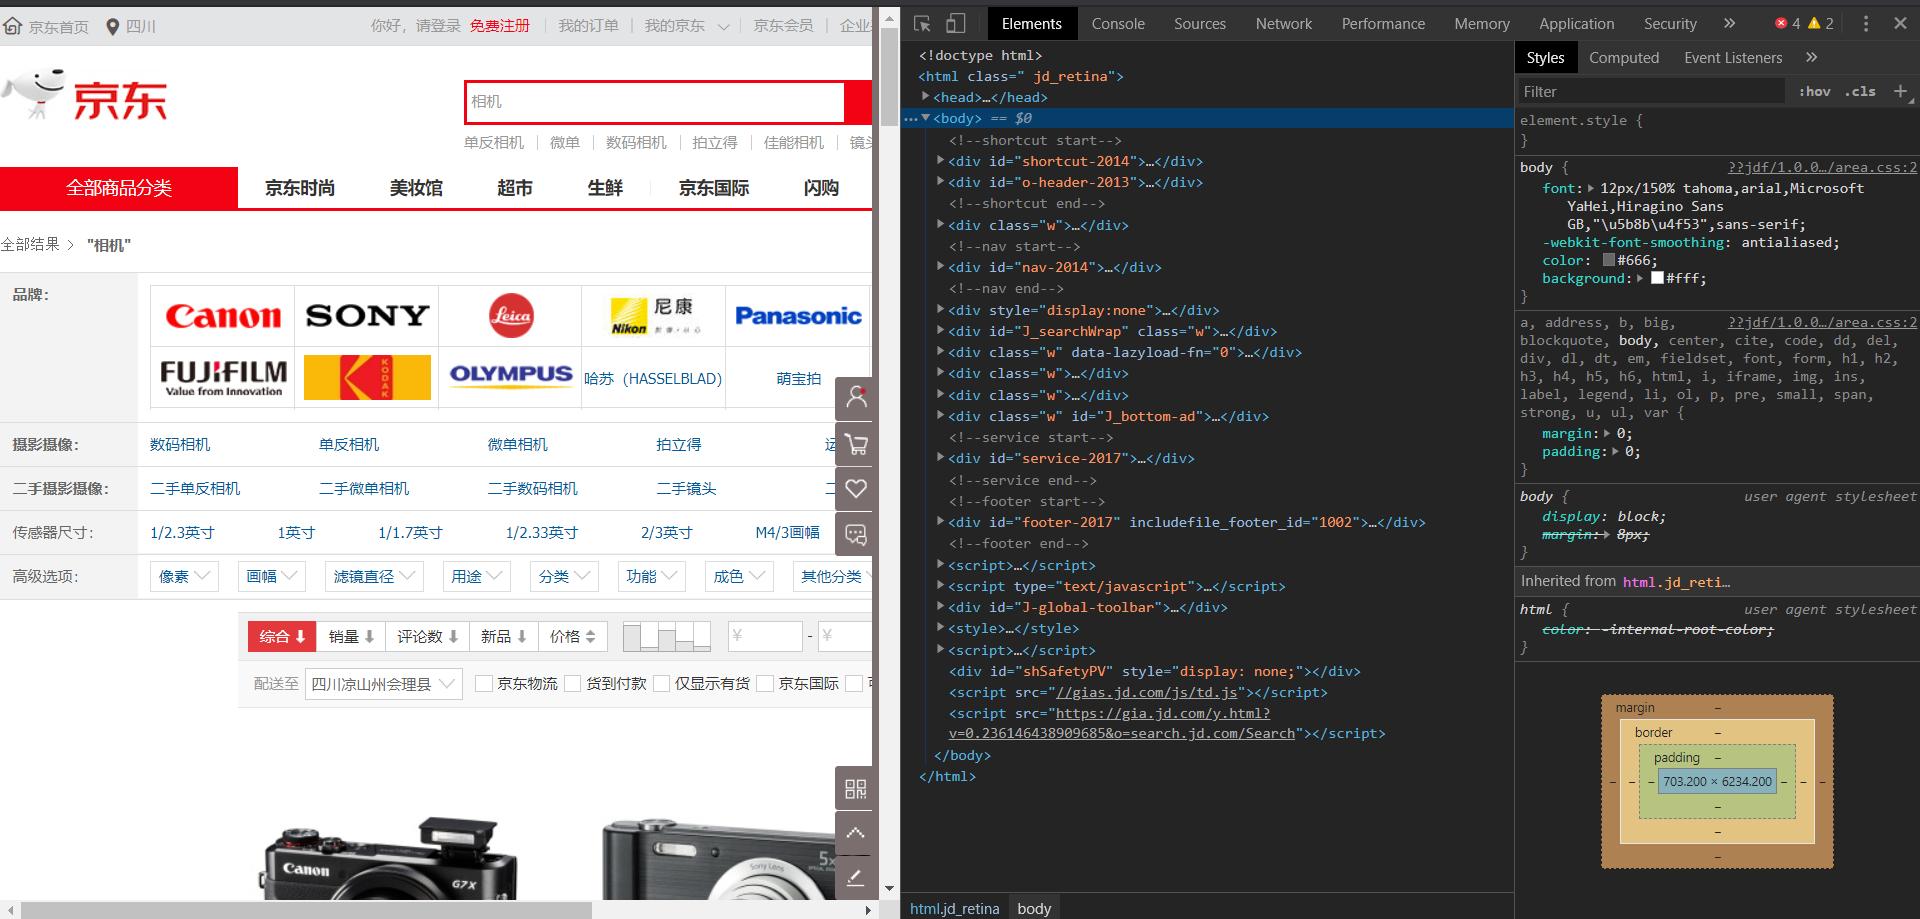Sort results by 评论数
The image size is (1920, 919).
[x=428, y=637]
